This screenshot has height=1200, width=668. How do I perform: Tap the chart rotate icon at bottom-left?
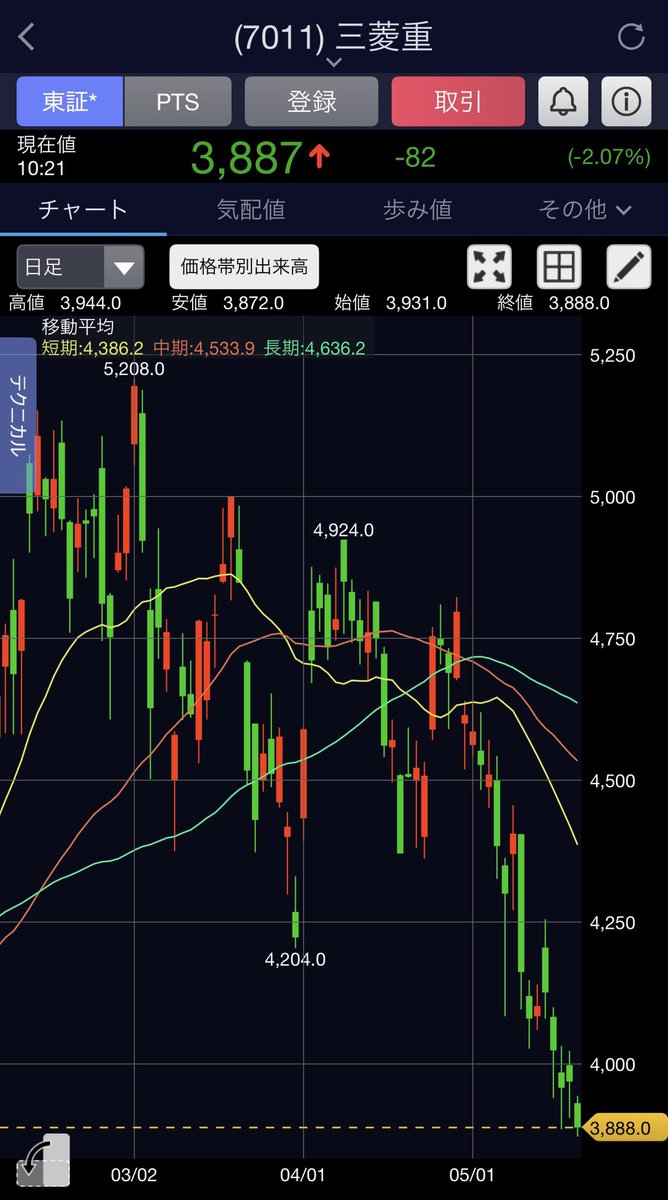tap(42, 1161)
